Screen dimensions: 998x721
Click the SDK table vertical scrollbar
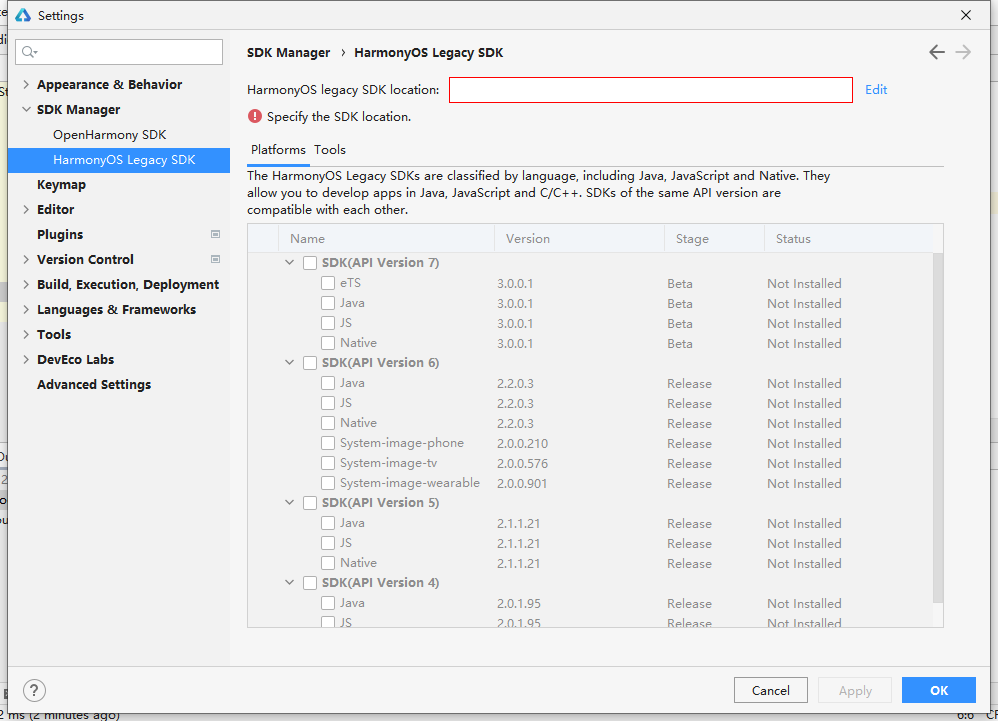pos(938,427)
